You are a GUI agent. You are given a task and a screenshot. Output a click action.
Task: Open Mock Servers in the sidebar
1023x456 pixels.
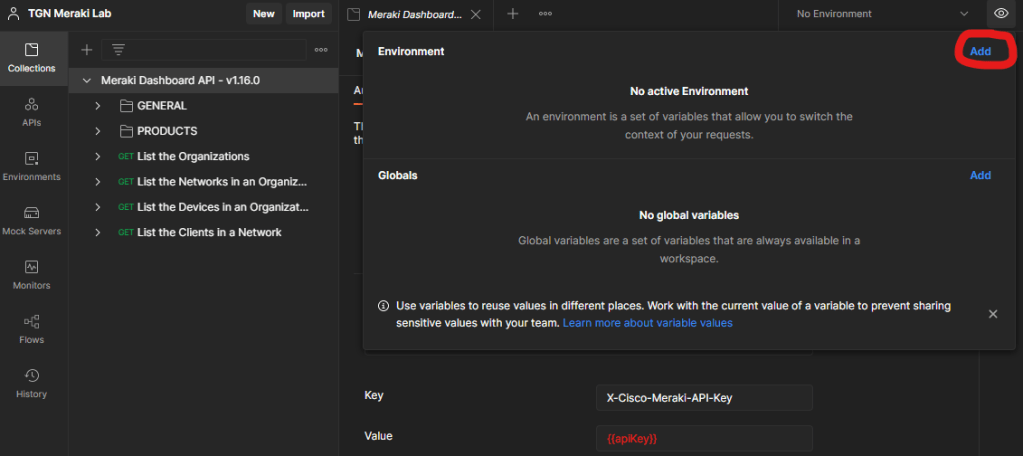click(31, 220)
